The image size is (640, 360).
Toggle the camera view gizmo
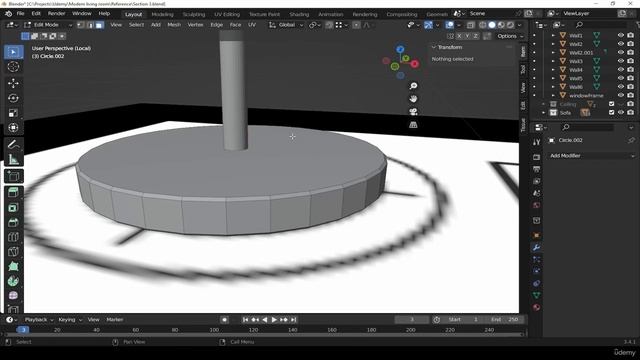tap(413, 112)
